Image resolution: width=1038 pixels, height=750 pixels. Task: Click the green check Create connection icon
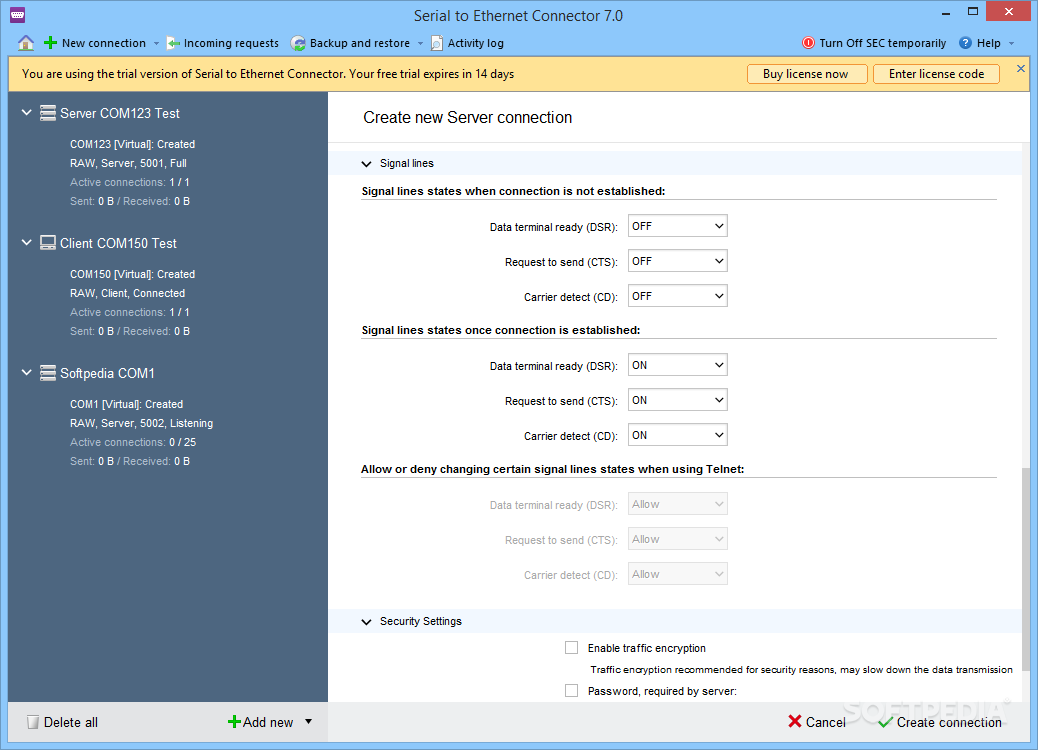click(x=885, y=722)
